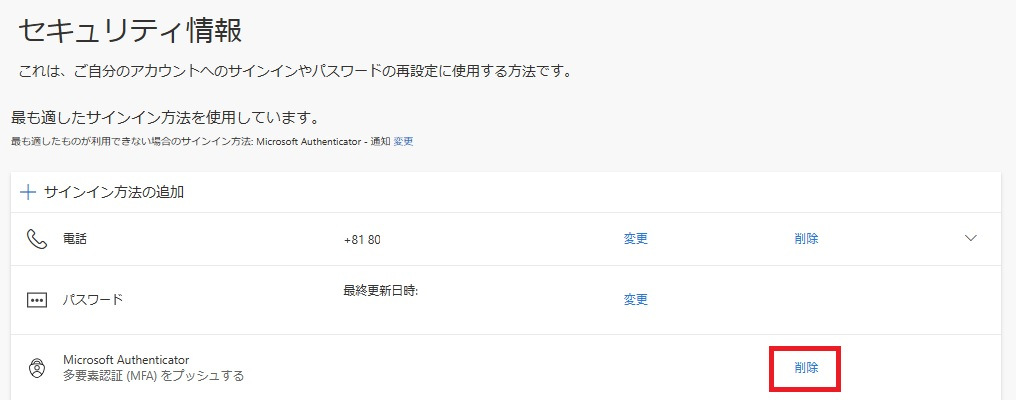This screenshot has width=1016, height=400.
Task: Click the 最終更新日時 text
Action: pyautogui.click(x=381, y=290)
